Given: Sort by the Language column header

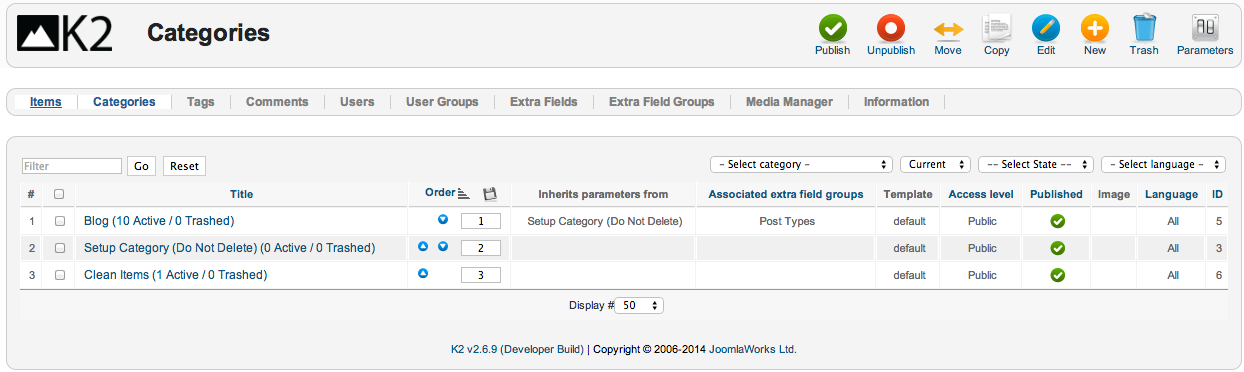Looking at the screenshot, I should click(1171, 194).
